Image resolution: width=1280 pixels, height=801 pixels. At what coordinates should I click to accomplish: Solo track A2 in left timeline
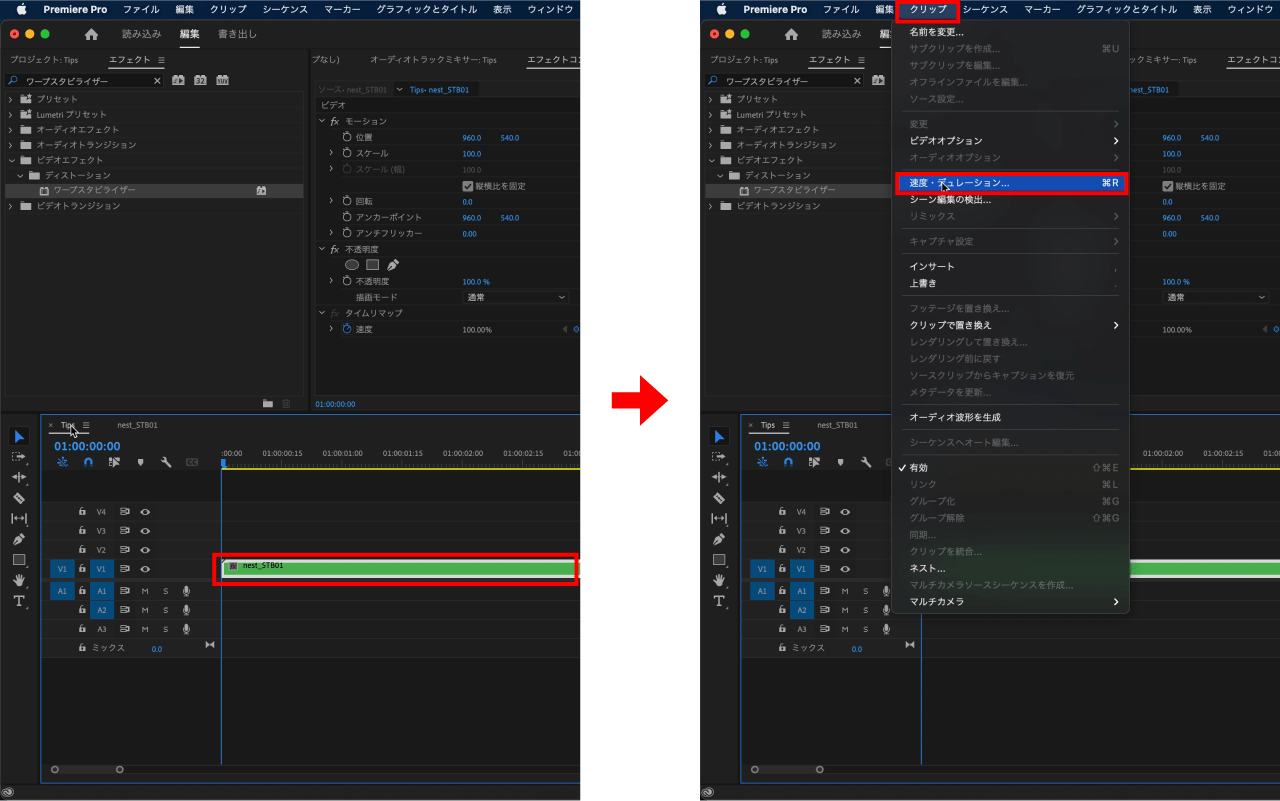pyautogui.click(x=166, y=610)
